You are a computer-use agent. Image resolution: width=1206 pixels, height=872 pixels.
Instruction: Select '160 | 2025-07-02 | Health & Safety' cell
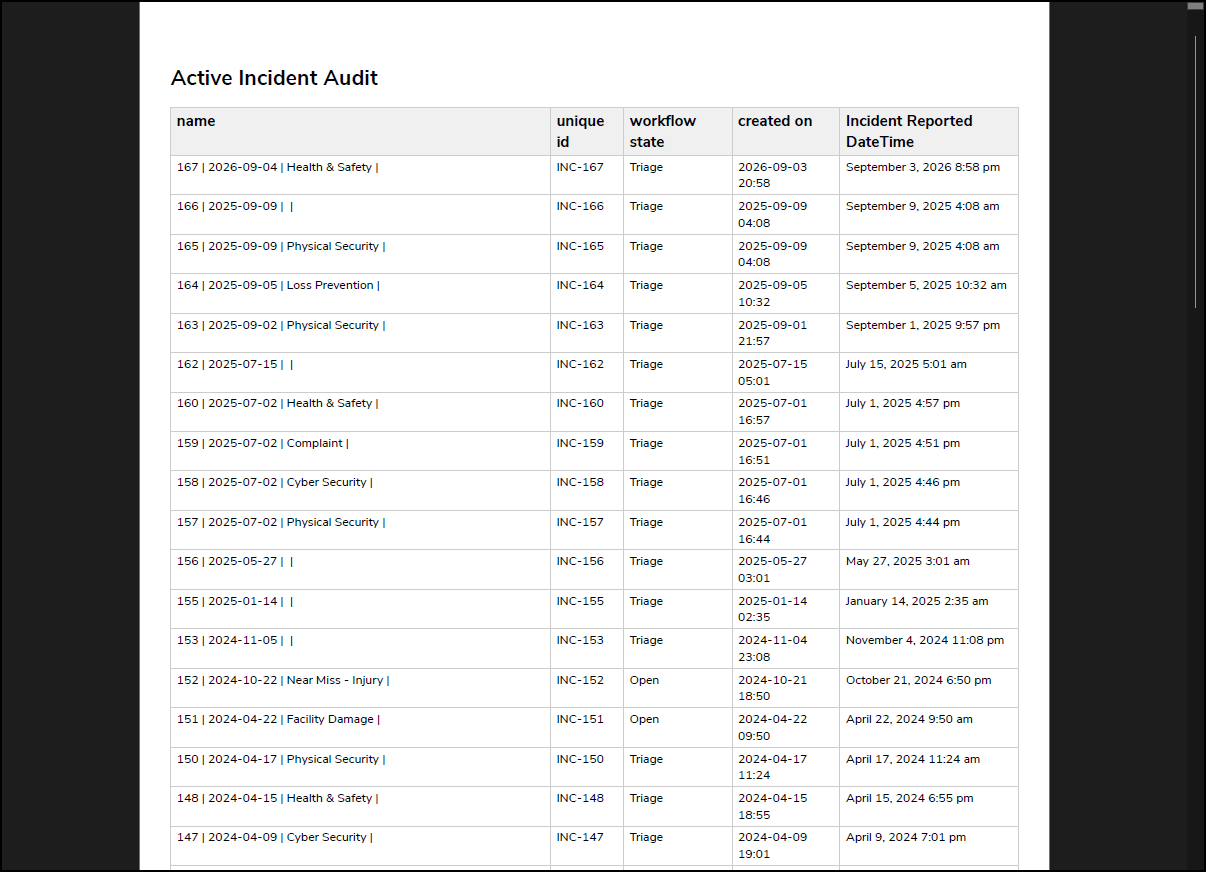[x=360, y=412]
